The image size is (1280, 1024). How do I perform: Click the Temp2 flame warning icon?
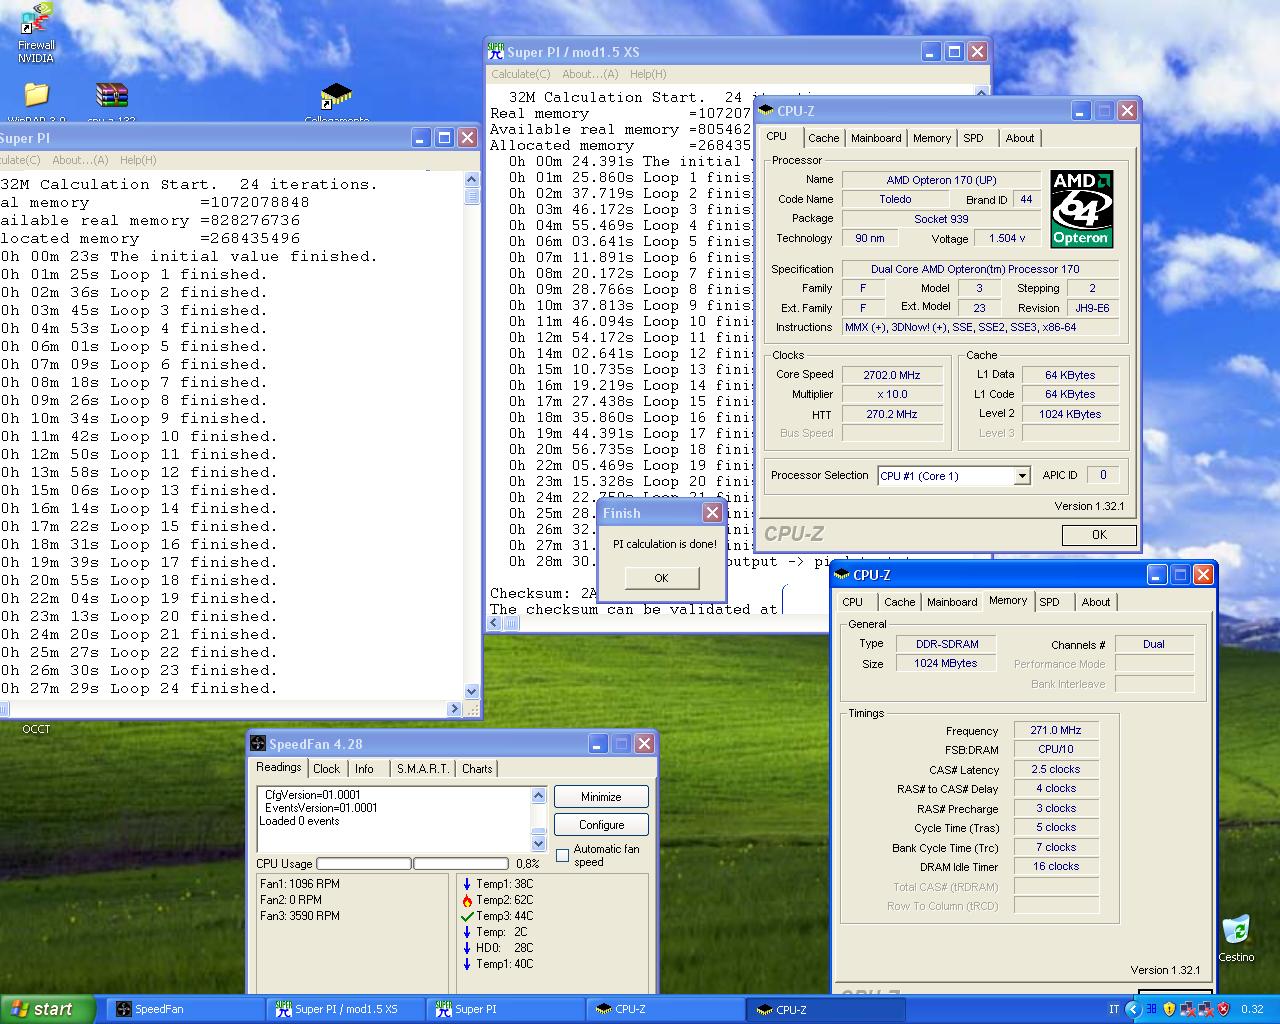click(467, 900)
